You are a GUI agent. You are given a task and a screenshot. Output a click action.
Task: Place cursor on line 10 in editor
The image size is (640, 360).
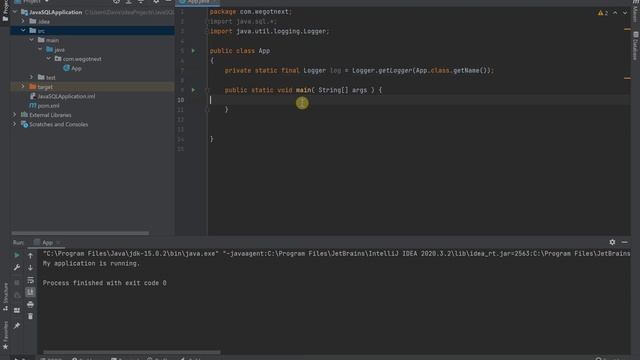click(419, 100)
